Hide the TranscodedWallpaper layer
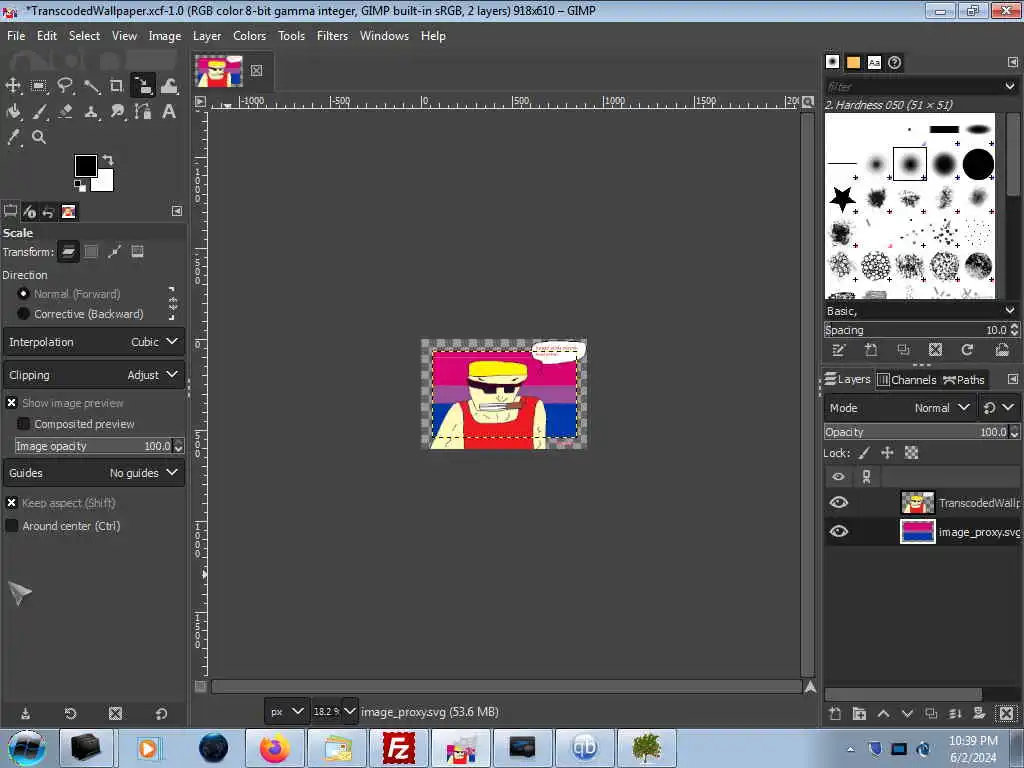 click(x=839, y=502)
